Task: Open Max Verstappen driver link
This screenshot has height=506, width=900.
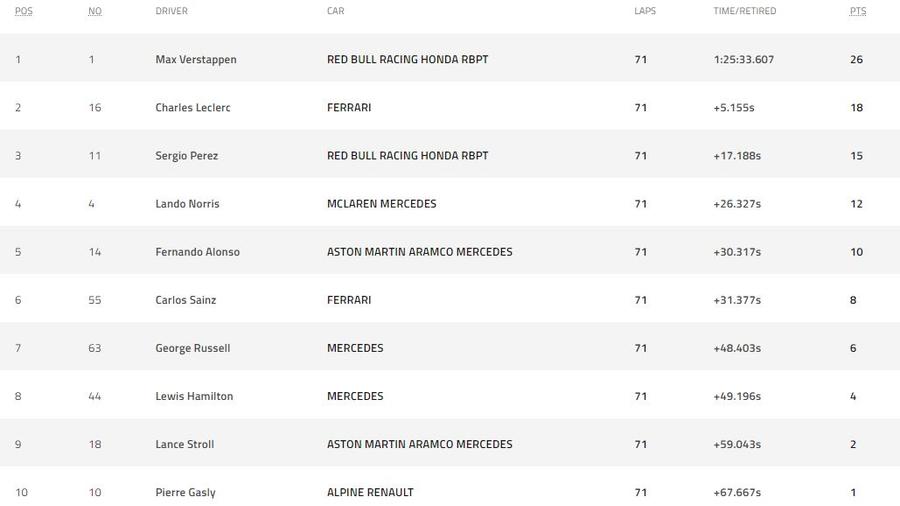Action: coord(196,59)
